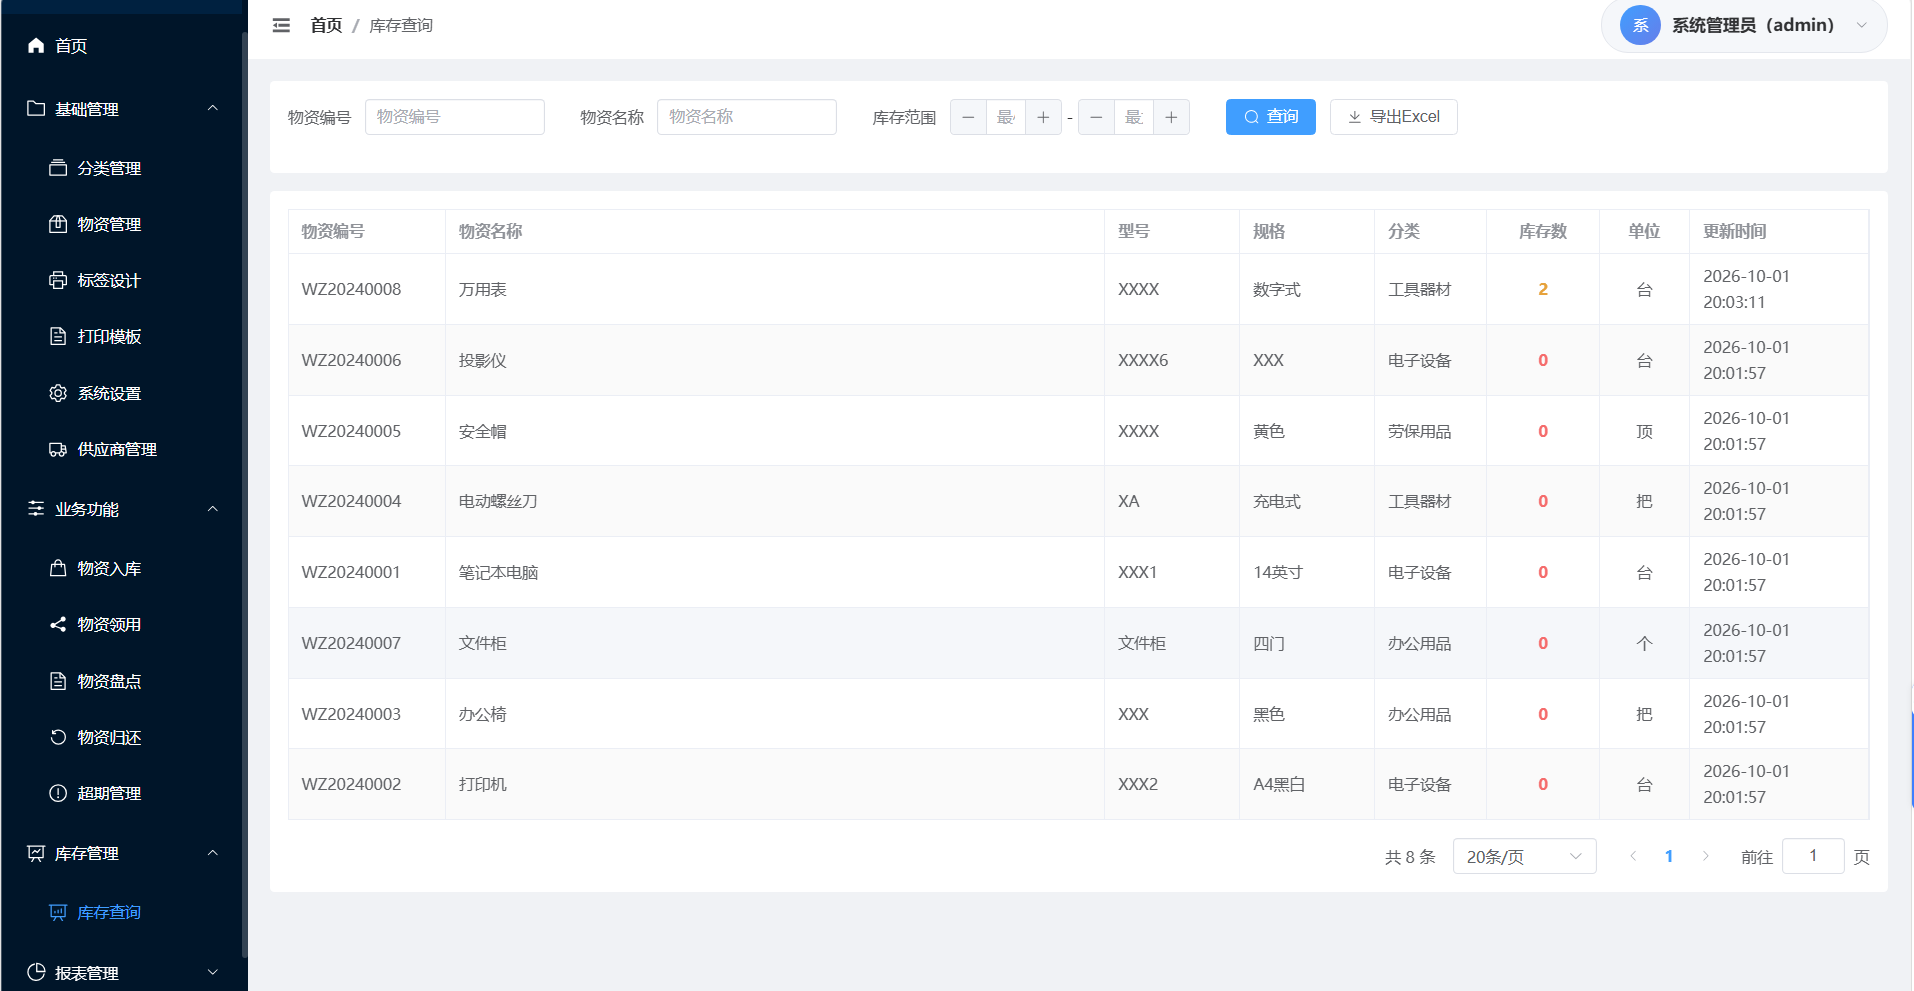Click the 标签设计 printer icon
This screenshot has width=1914, height=991.
[58, 280]
